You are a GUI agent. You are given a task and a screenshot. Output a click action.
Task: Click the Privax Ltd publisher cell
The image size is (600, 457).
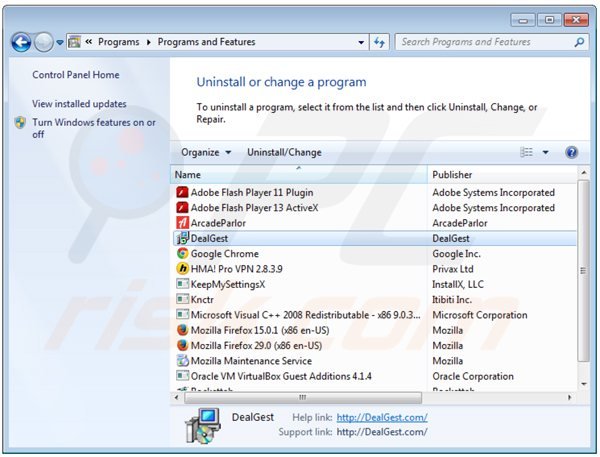[453, 269]
